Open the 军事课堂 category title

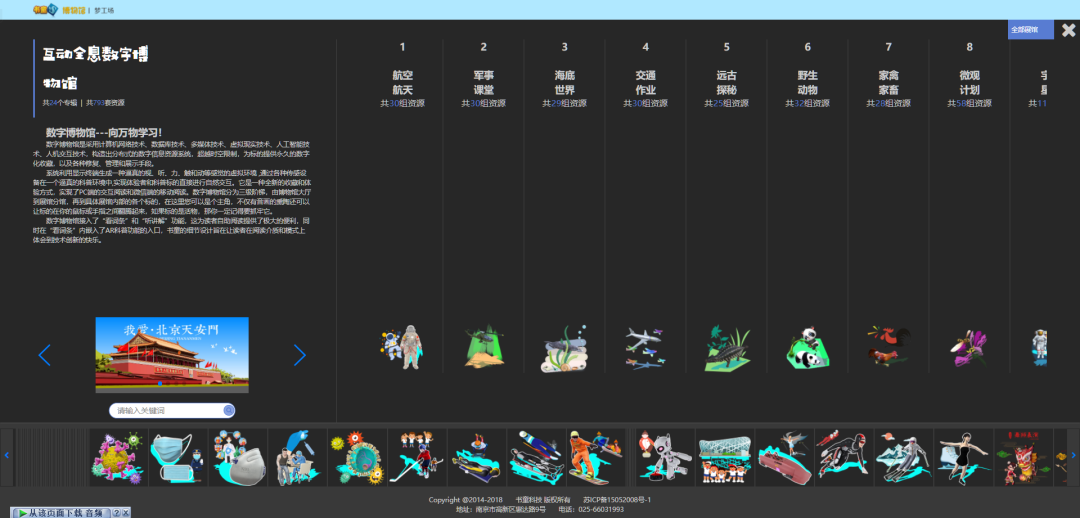[484, 83]
